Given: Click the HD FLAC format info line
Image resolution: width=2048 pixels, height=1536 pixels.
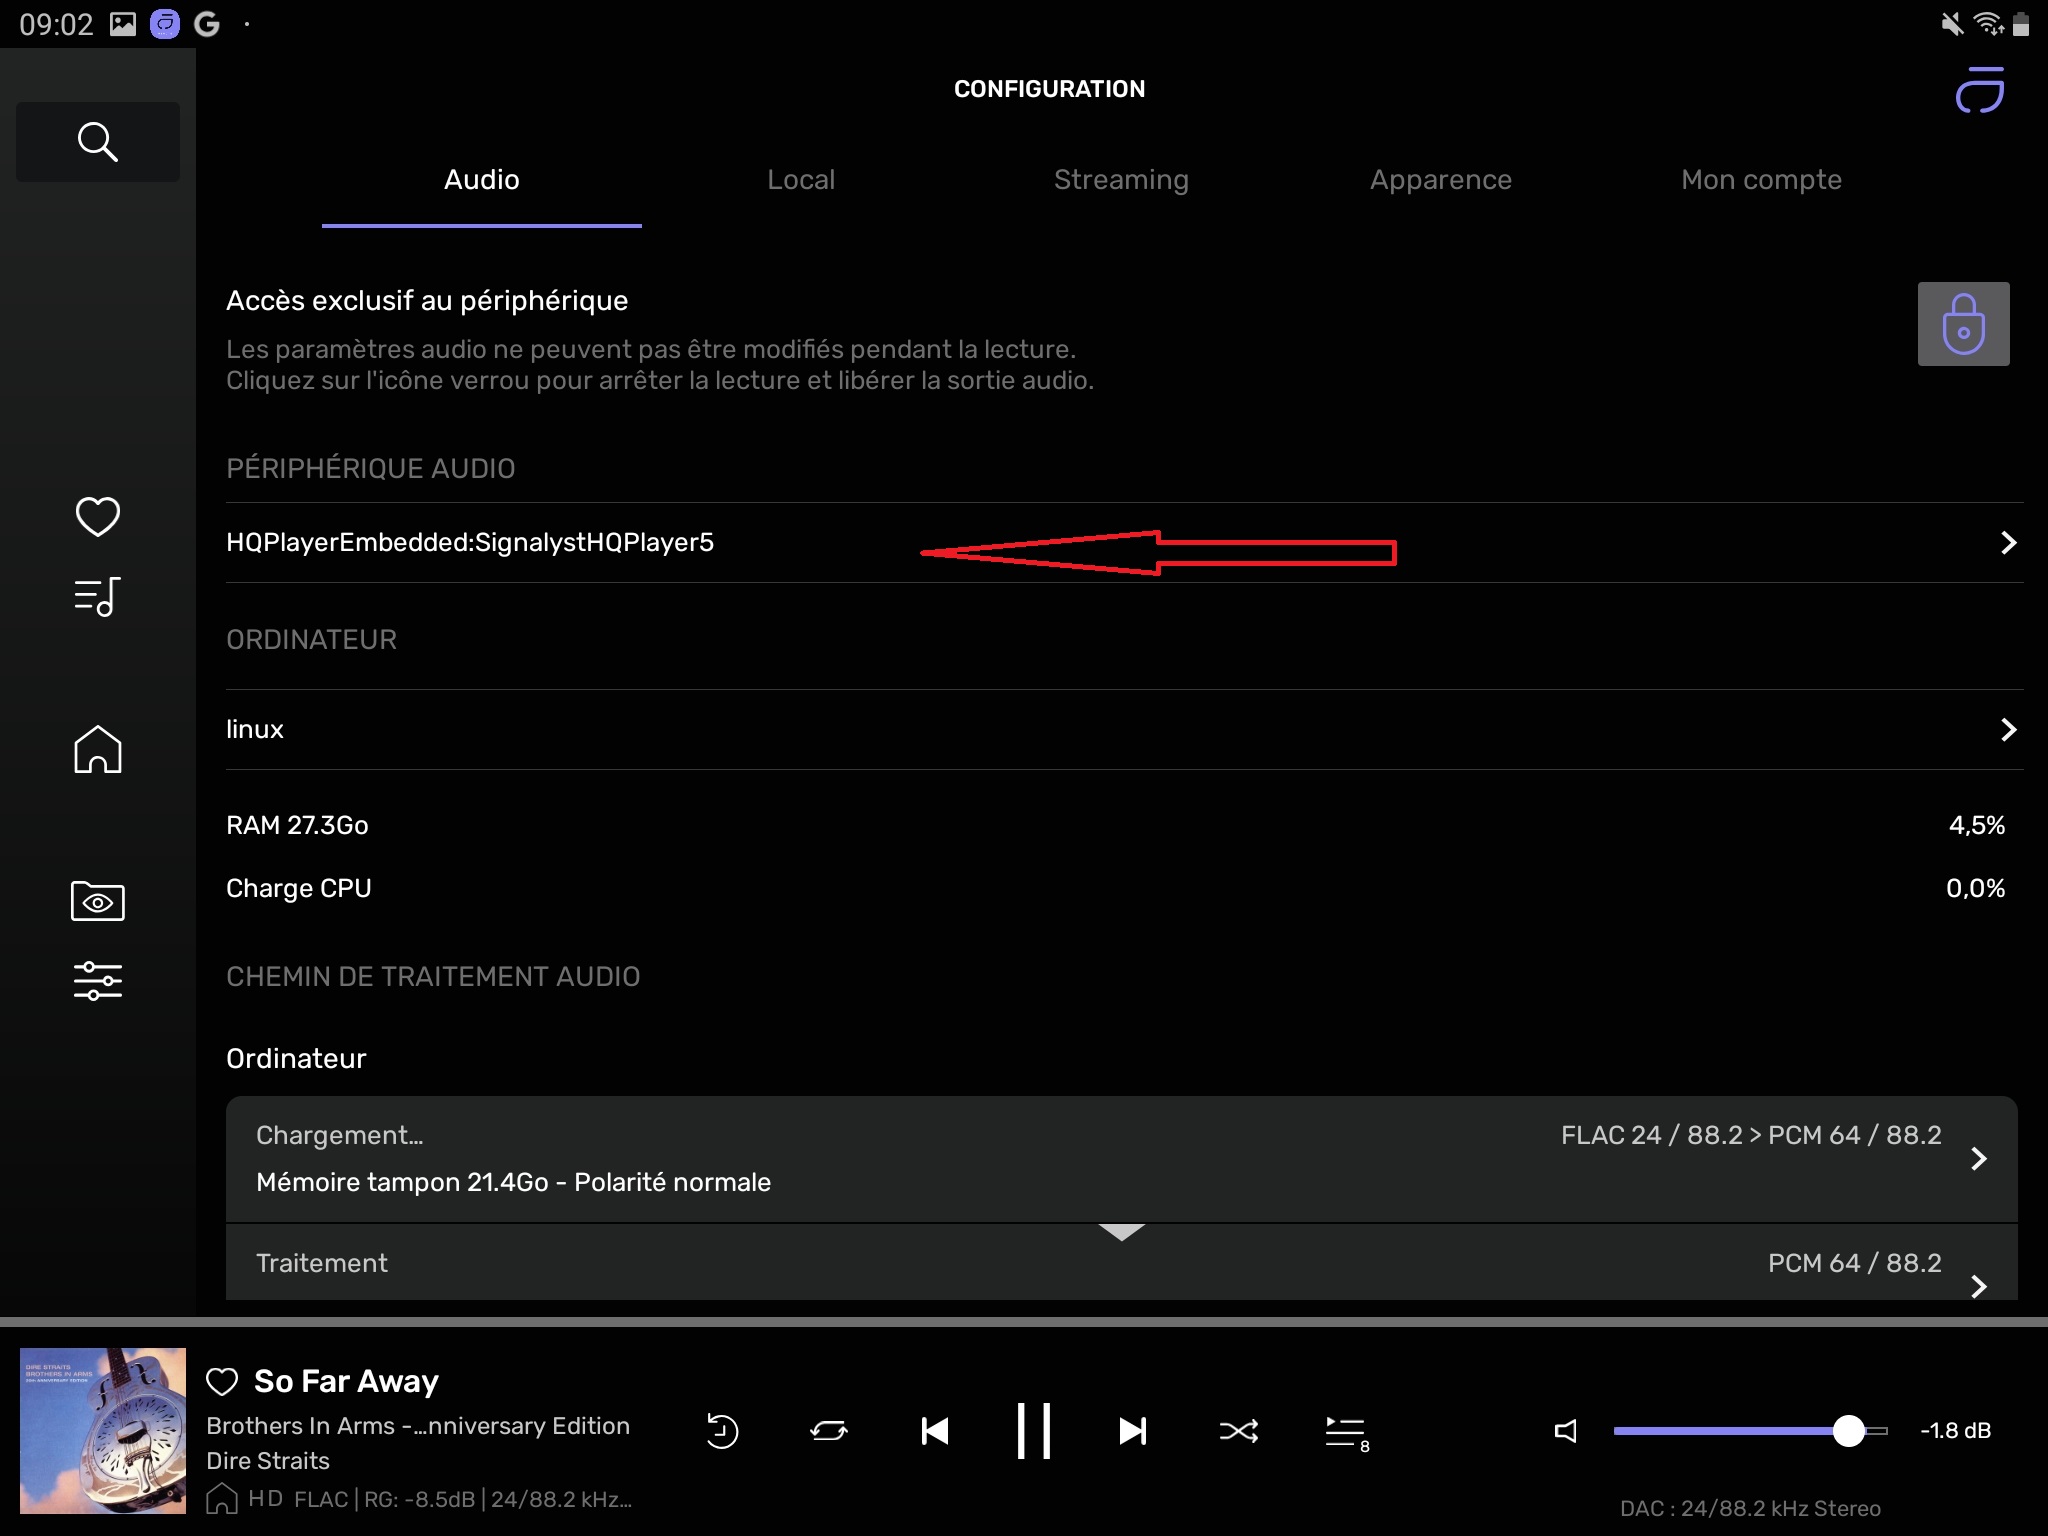Looking at the screenshot, I should click(x=440, y=1499).
